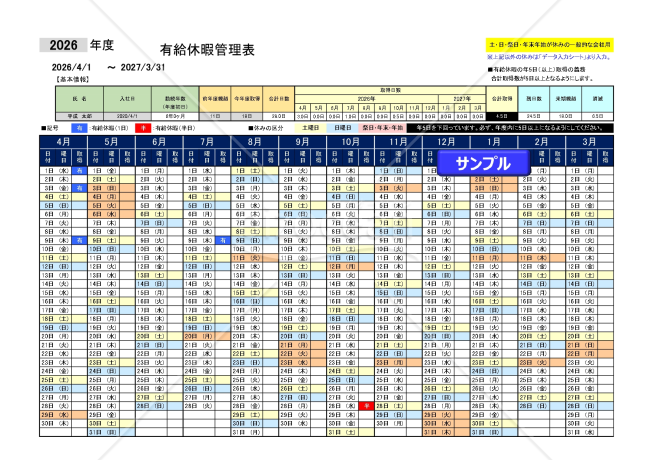Select the 12月 month header
The image size is (650, 460).
pyautogui.click(x=446, y=142)
